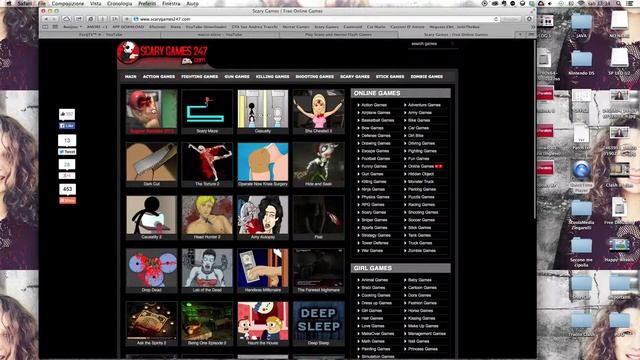Click Cooking Games in Girl Games
The width and height of the screenshot is (640, 360).
click(x=376, y=295)
